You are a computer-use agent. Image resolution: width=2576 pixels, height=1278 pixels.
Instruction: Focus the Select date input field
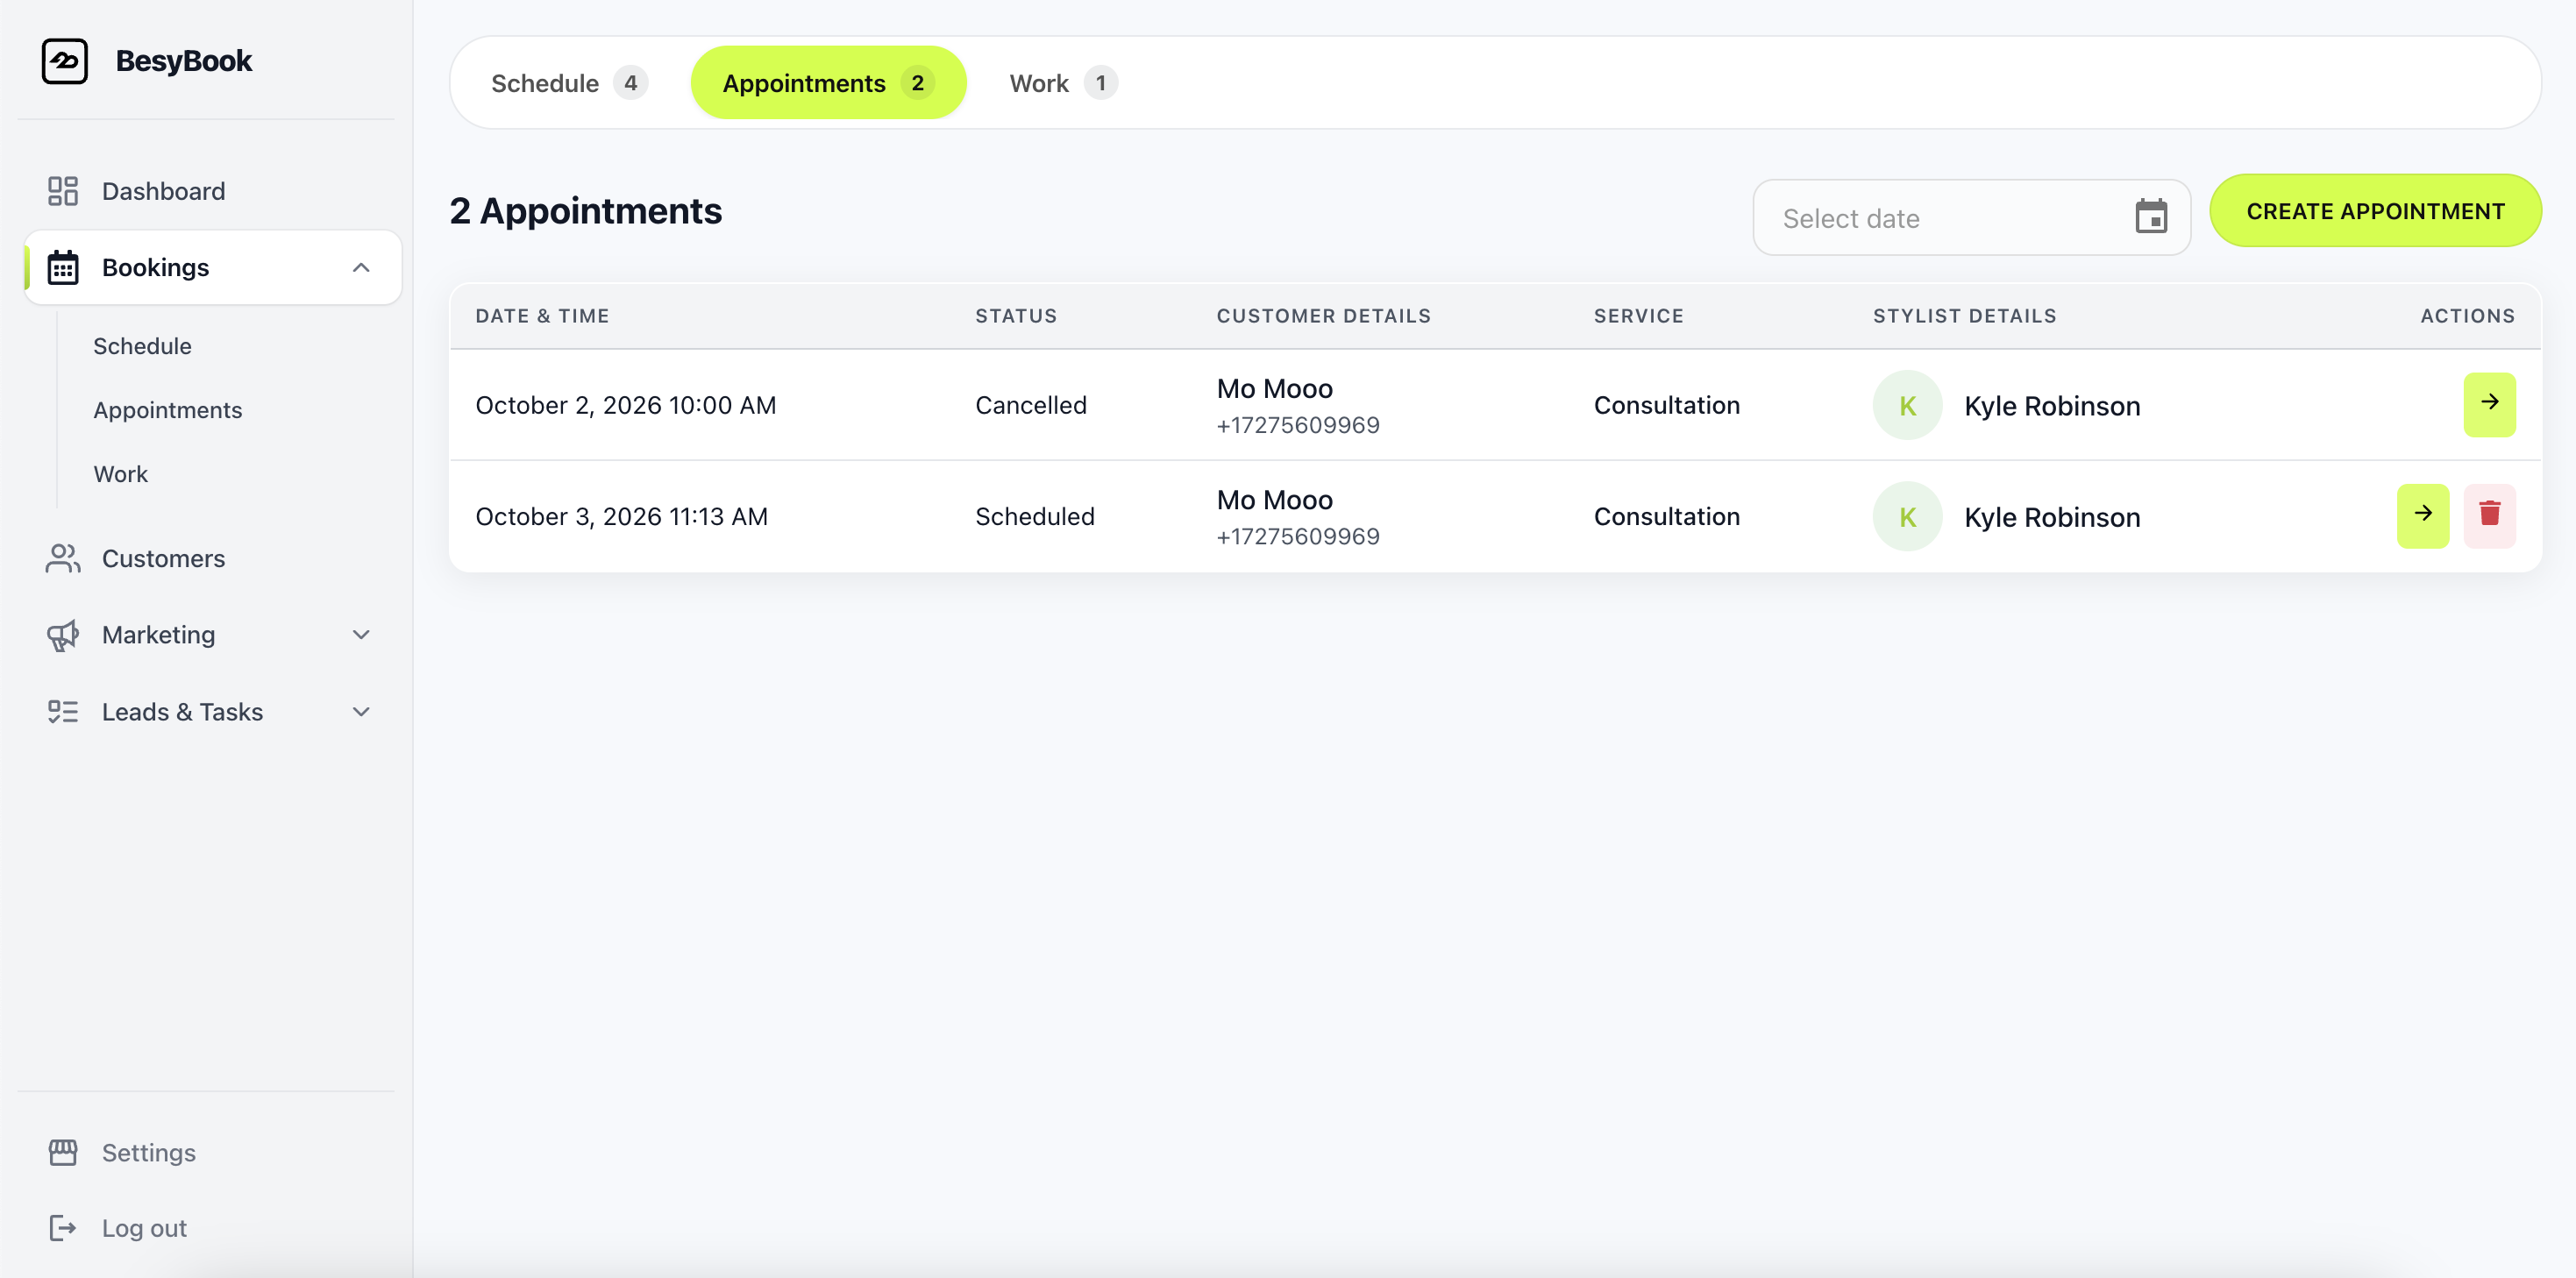click(x=1971, y=217)
